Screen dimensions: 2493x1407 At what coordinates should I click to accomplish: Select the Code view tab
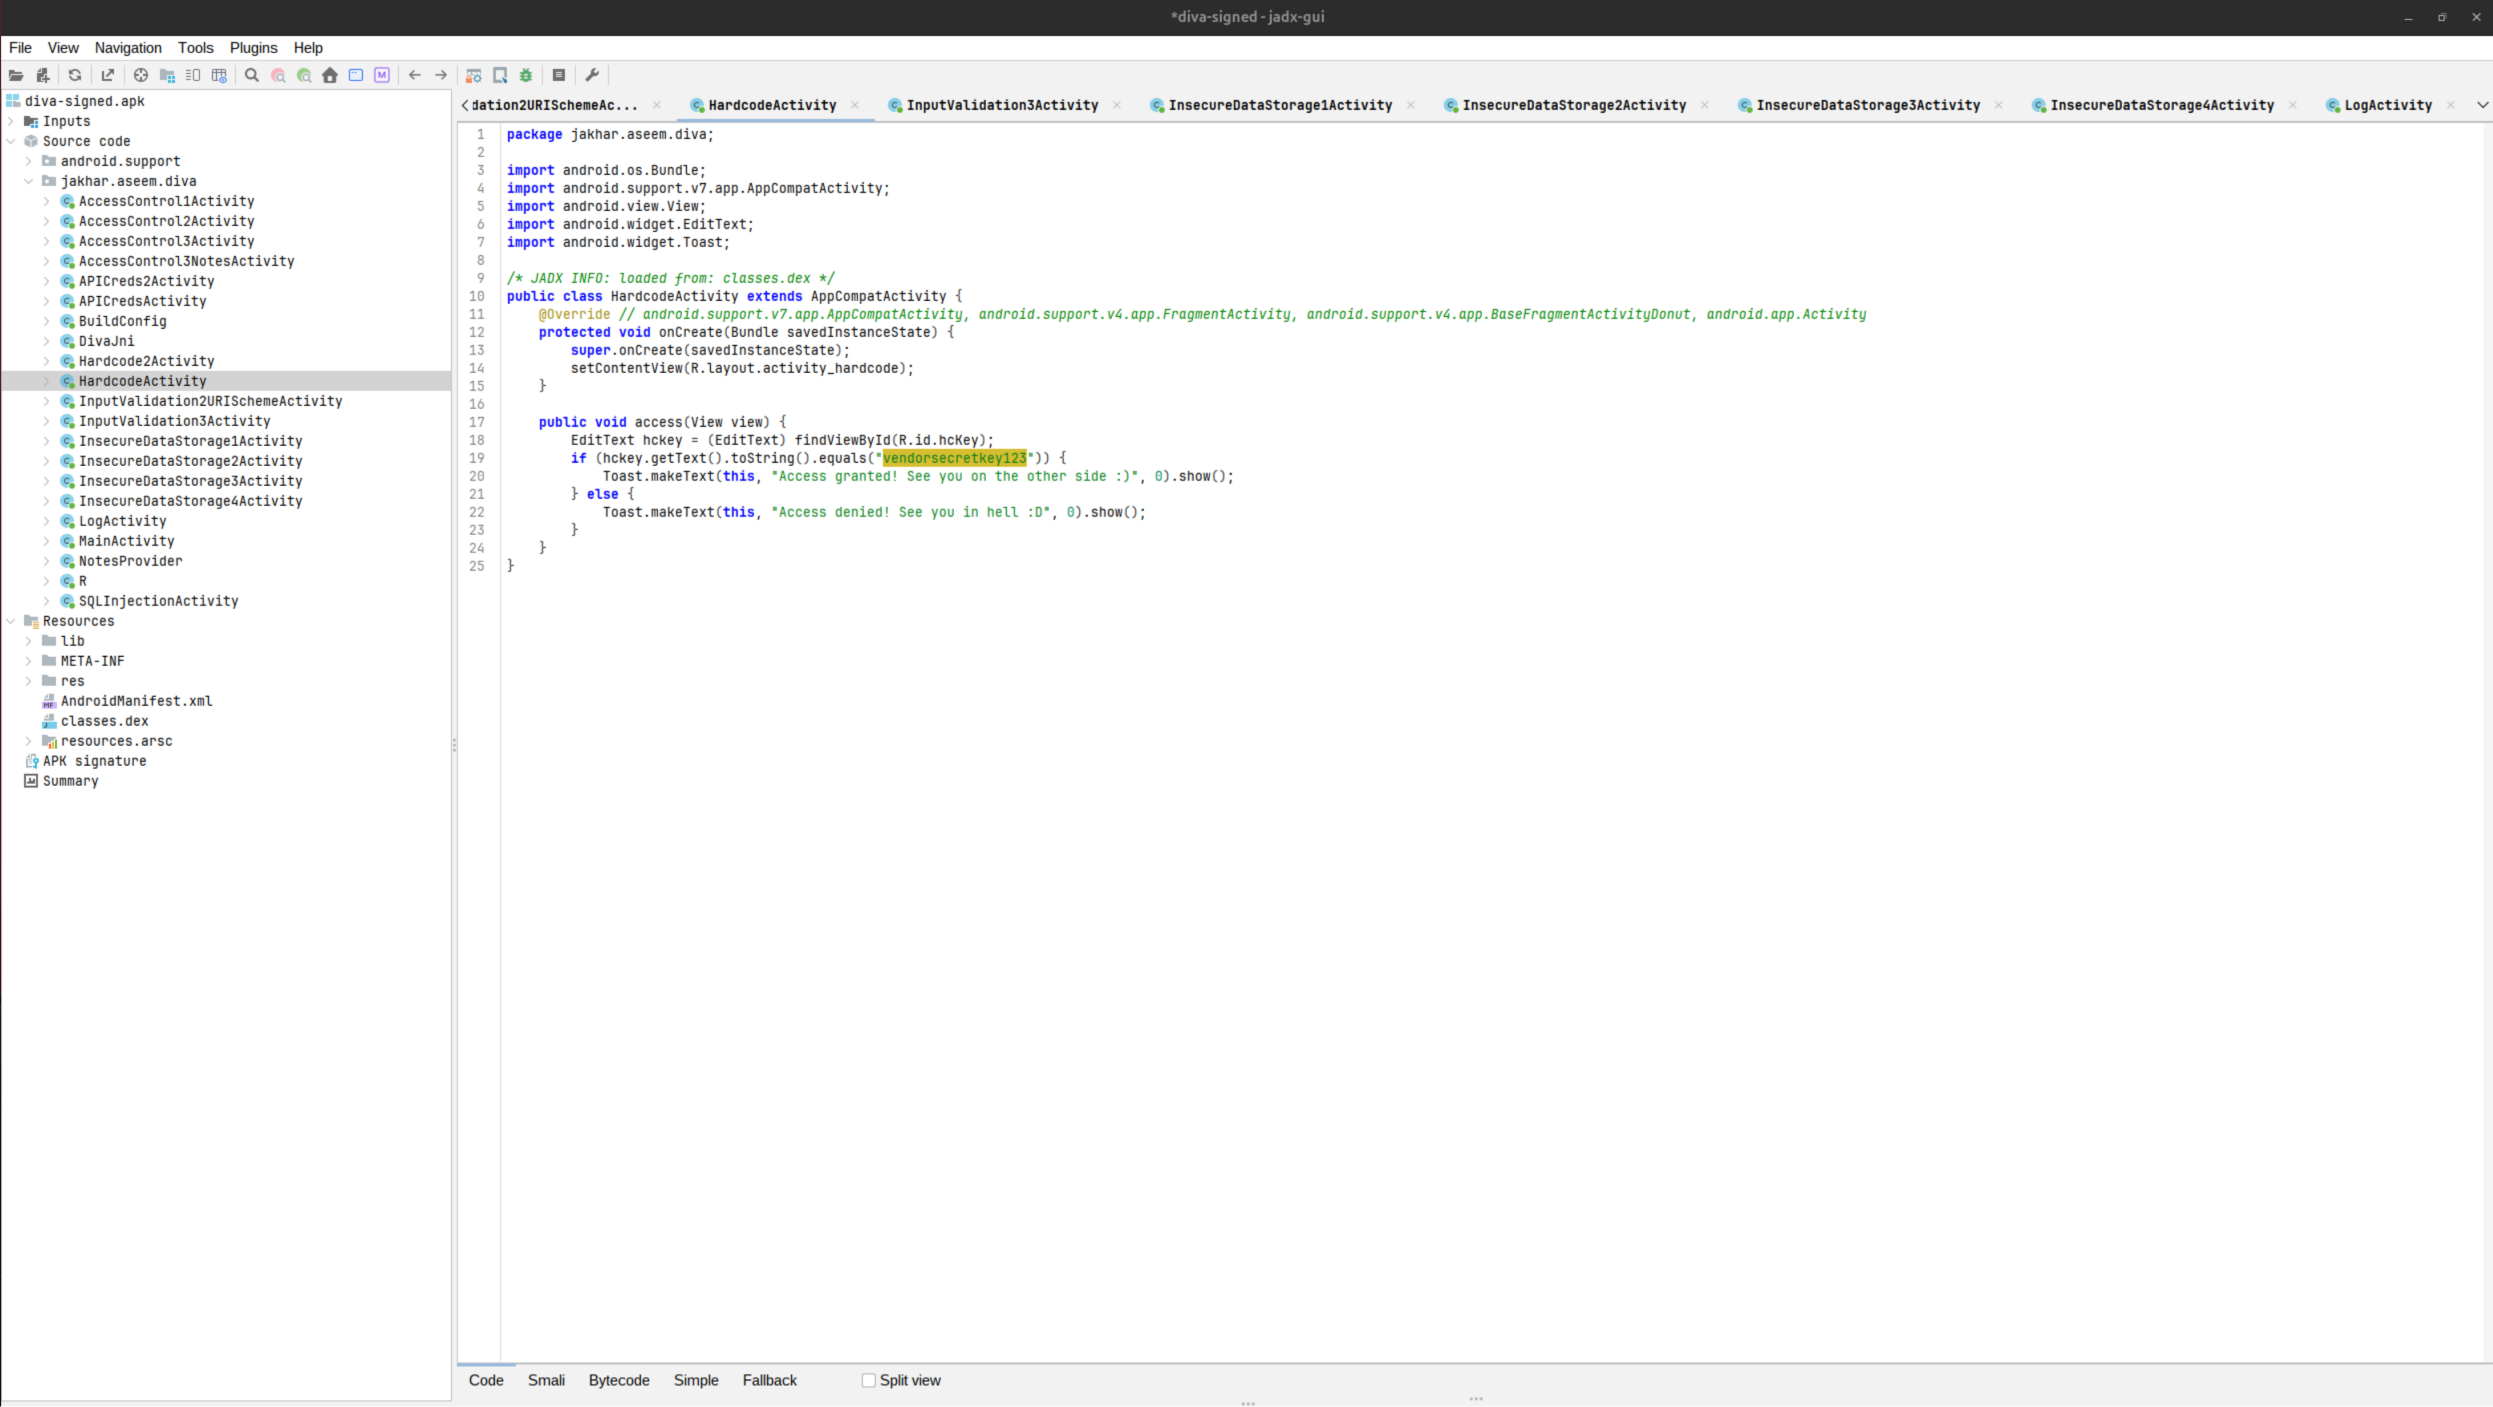(x=486, y=1380)
